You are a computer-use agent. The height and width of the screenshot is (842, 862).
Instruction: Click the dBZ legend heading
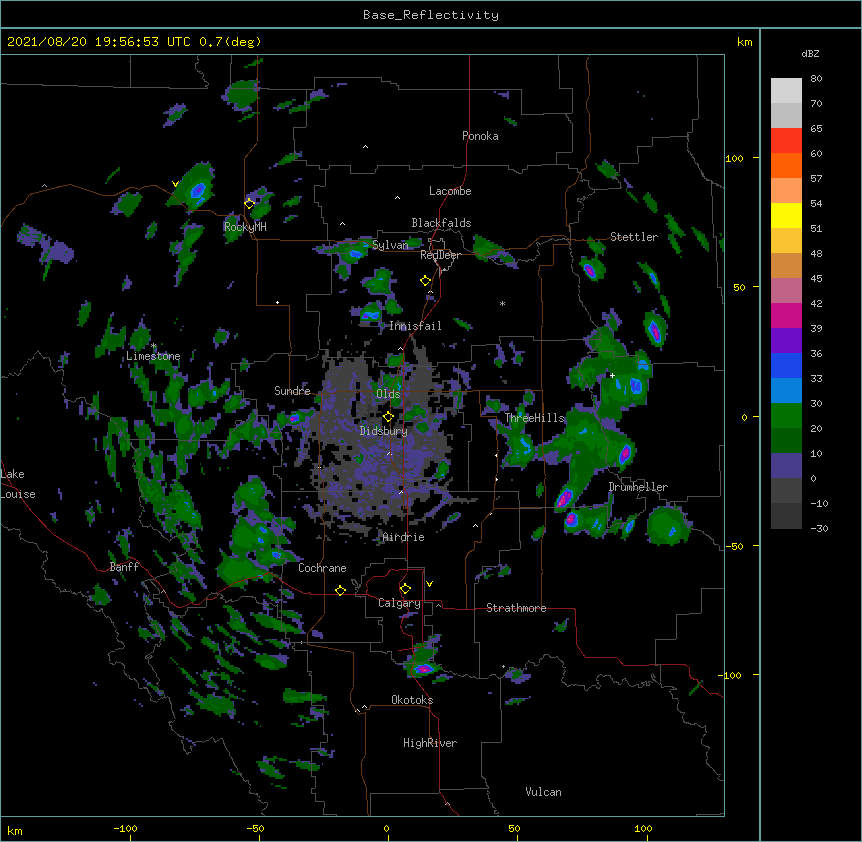[x=810, y=54]
